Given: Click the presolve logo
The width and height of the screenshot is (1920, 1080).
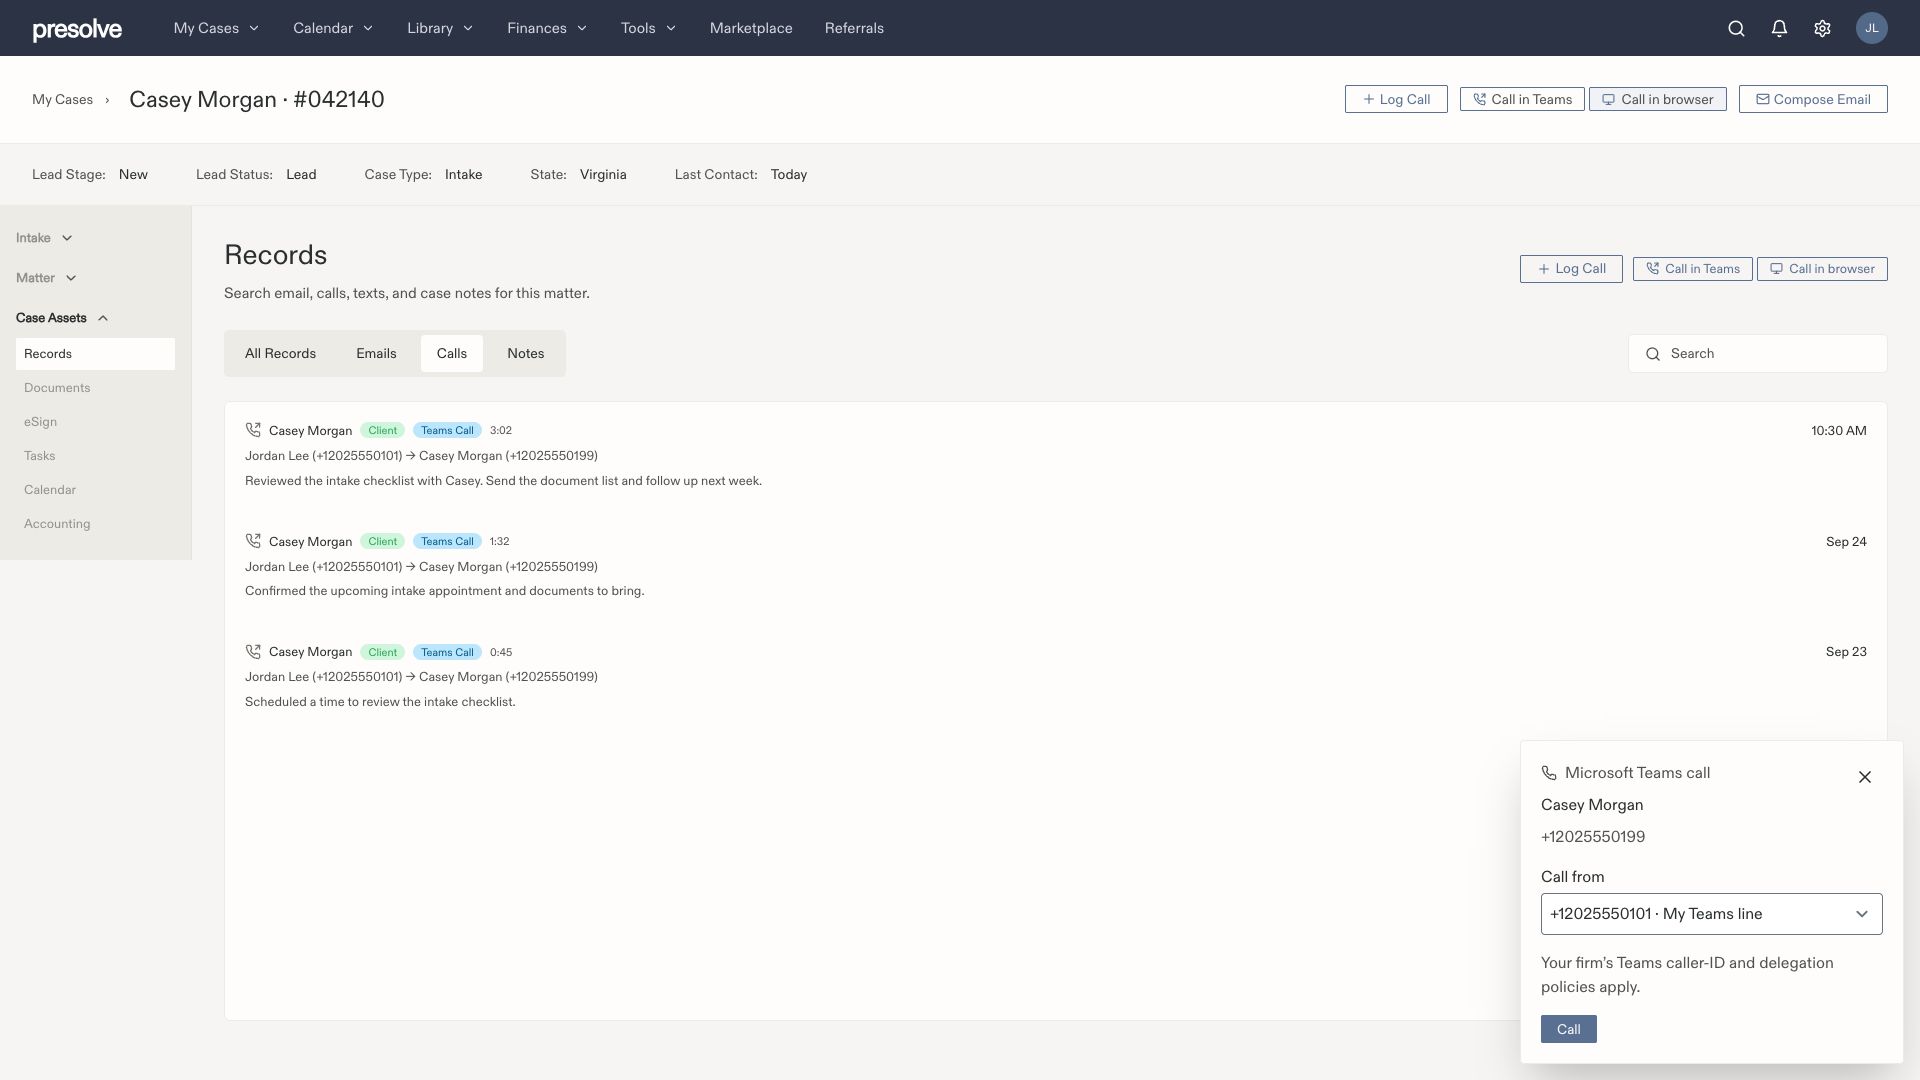Looking at the screenshot, I should coord(77,29).
